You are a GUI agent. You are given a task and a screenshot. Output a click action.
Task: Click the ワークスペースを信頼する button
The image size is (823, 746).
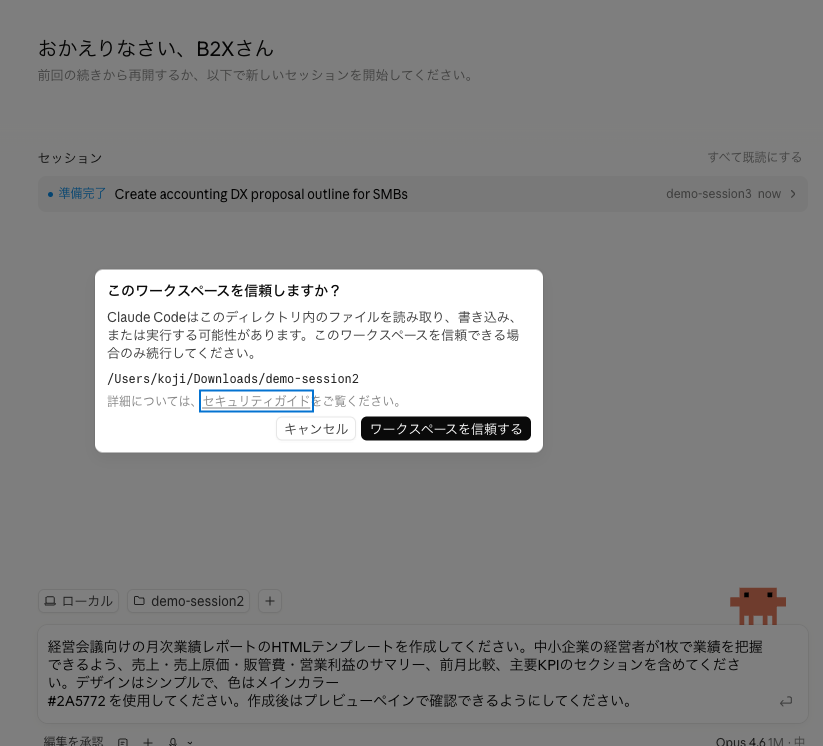click(445, 428)
